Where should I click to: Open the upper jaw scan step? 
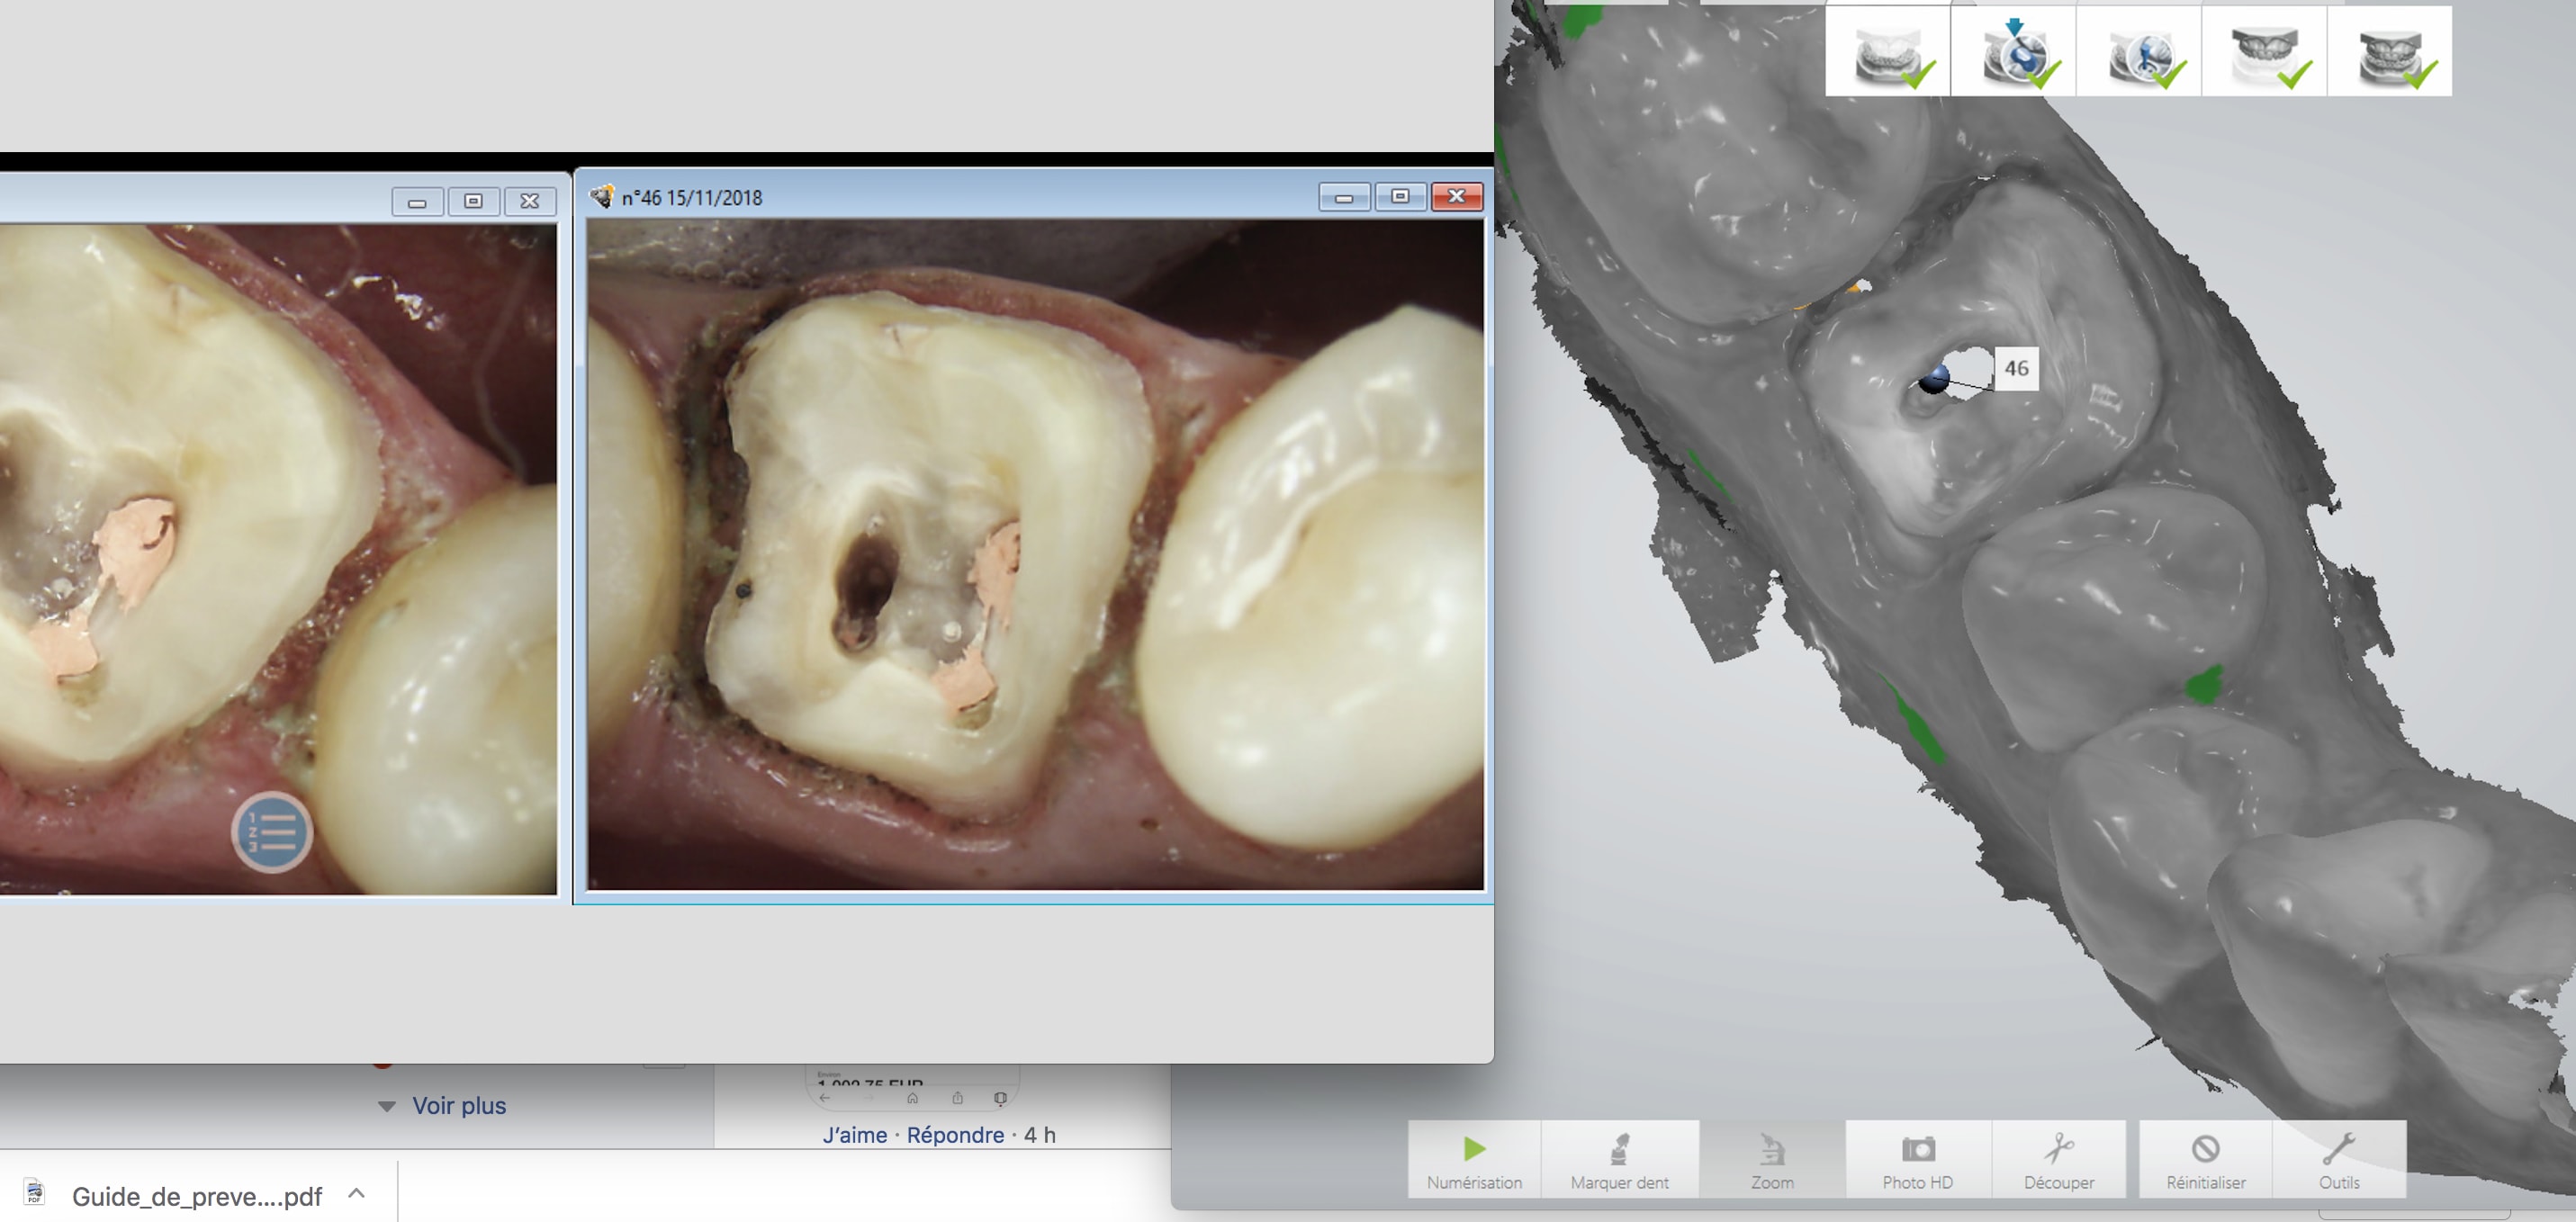[x=2264, y=52]
